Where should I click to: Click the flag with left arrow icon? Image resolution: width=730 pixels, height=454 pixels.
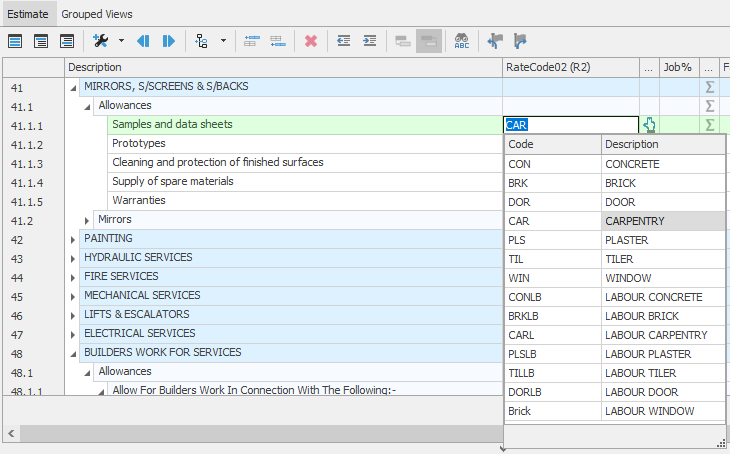click(494, 41)
